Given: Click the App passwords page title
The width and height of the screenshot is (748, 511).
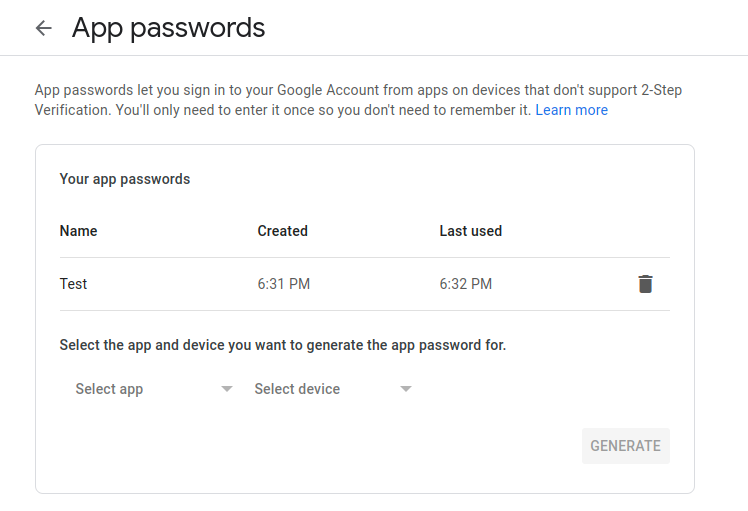Looking at the screenshot, I should click(x=168, y=28).
